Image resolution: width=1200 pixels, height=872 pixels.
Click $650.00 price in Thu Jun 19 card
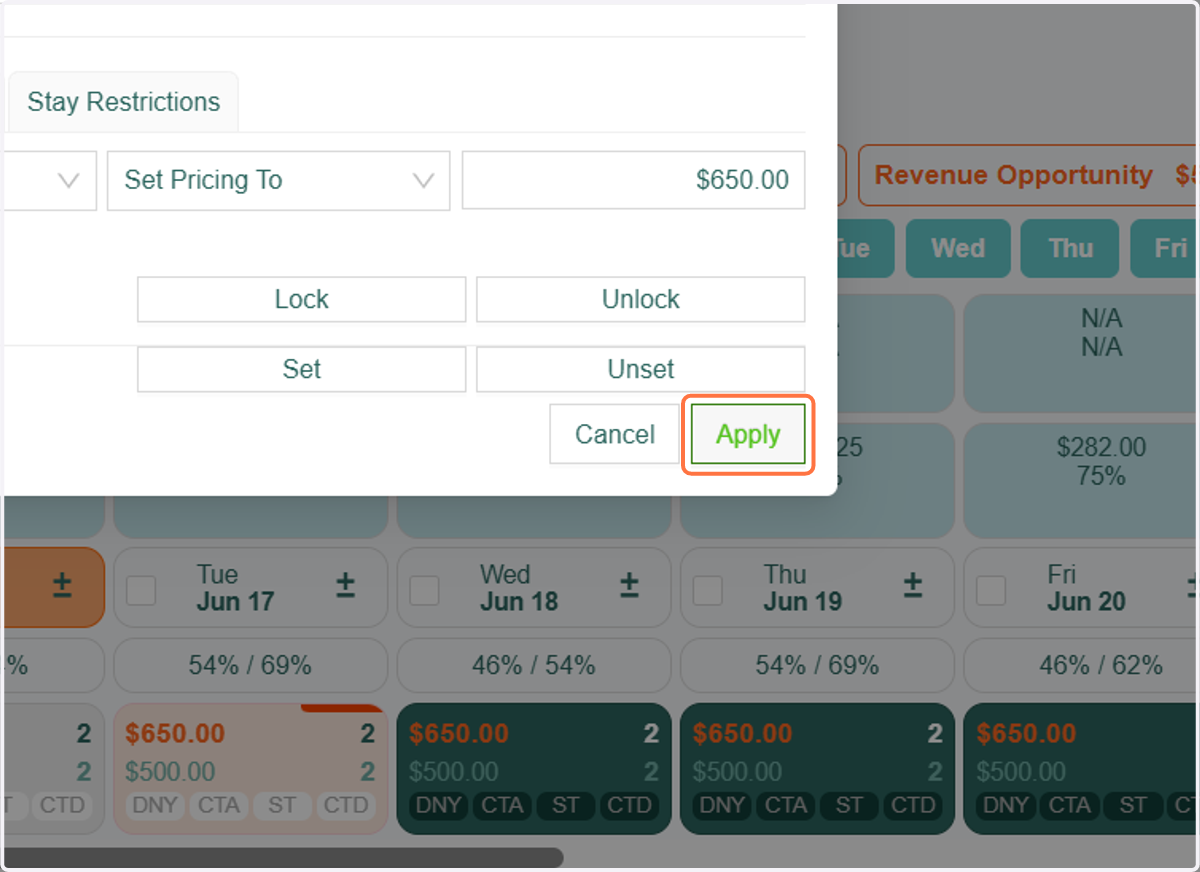click(742, 733)
